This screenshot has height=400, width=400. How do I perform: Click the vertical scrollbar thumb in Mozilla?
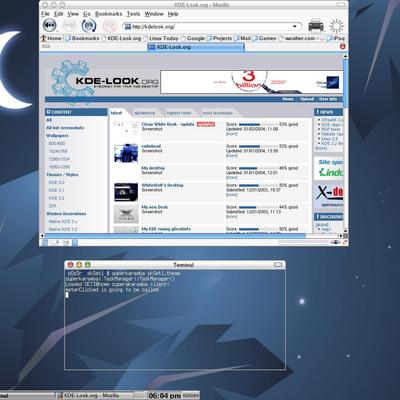pos(345,82)
